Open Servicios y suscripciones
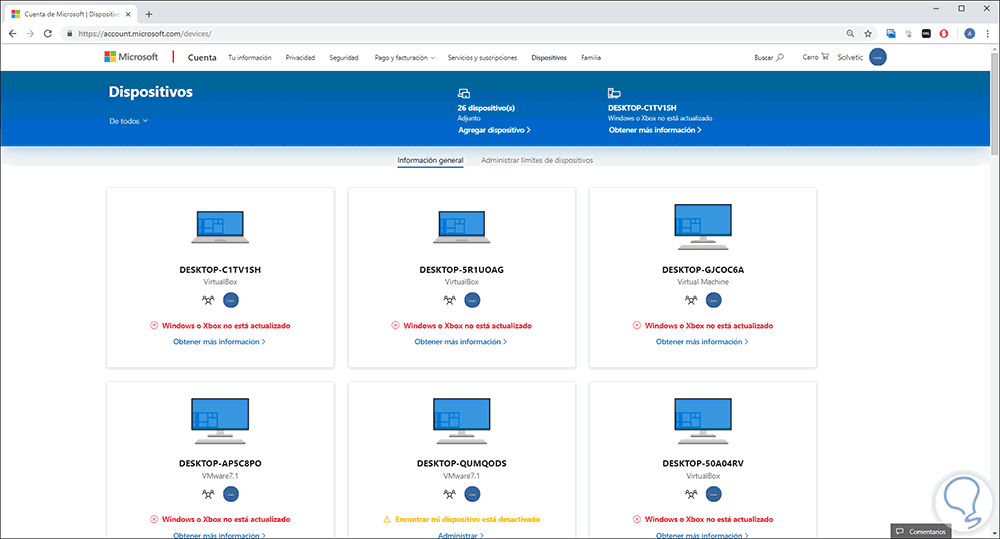The height and width of the screenshot is (539, 1000). [x=482, y=57]
